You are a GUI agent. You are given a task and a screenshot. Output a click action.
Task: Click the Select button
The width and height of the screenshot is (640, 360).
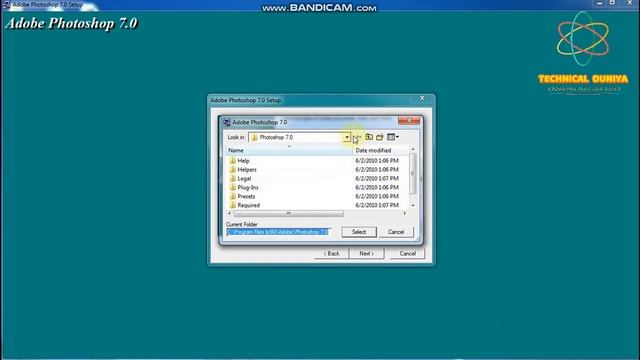359,232
